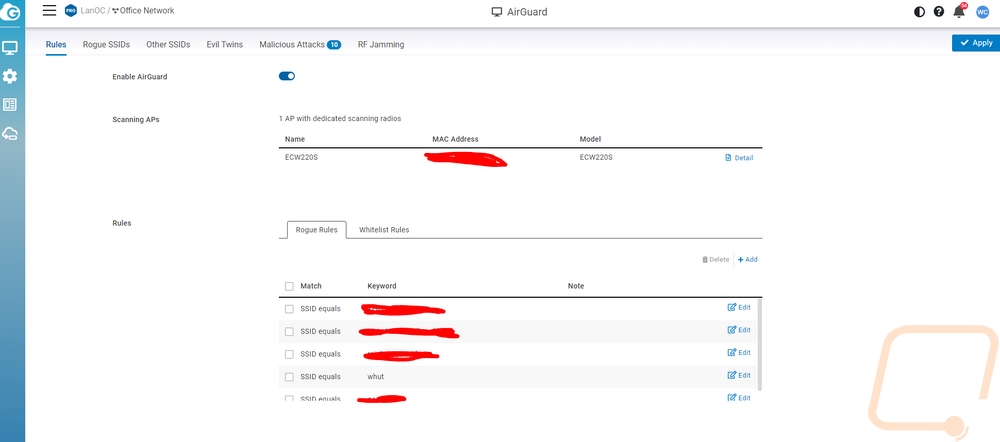Click the Model column header
The height and width of the screenshot is (442, 1000).
coord(591,139)
